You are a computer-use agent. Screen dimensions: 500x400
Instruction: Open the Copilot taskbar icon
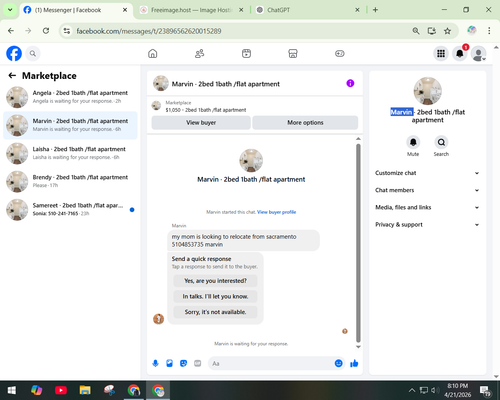pos(36,390)
